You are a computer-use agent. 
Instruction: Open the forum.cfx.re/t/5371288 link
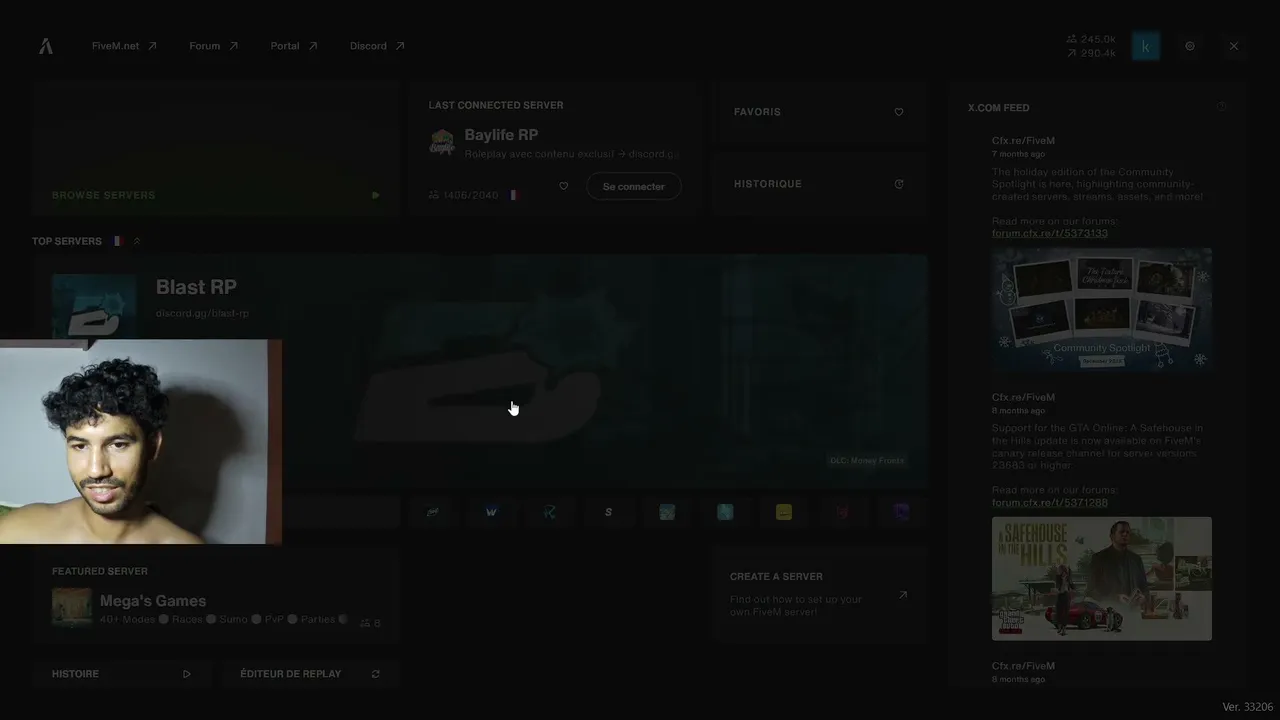coord(1050,503)
